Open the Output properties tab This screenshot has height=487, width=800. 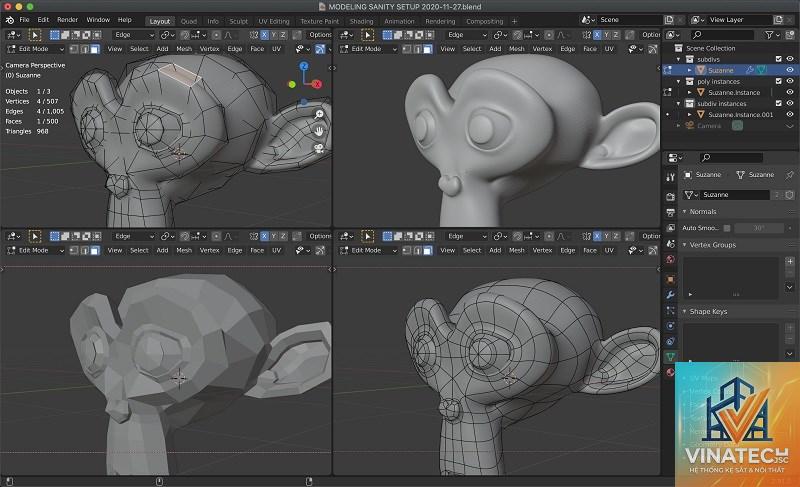click(670, 212)
